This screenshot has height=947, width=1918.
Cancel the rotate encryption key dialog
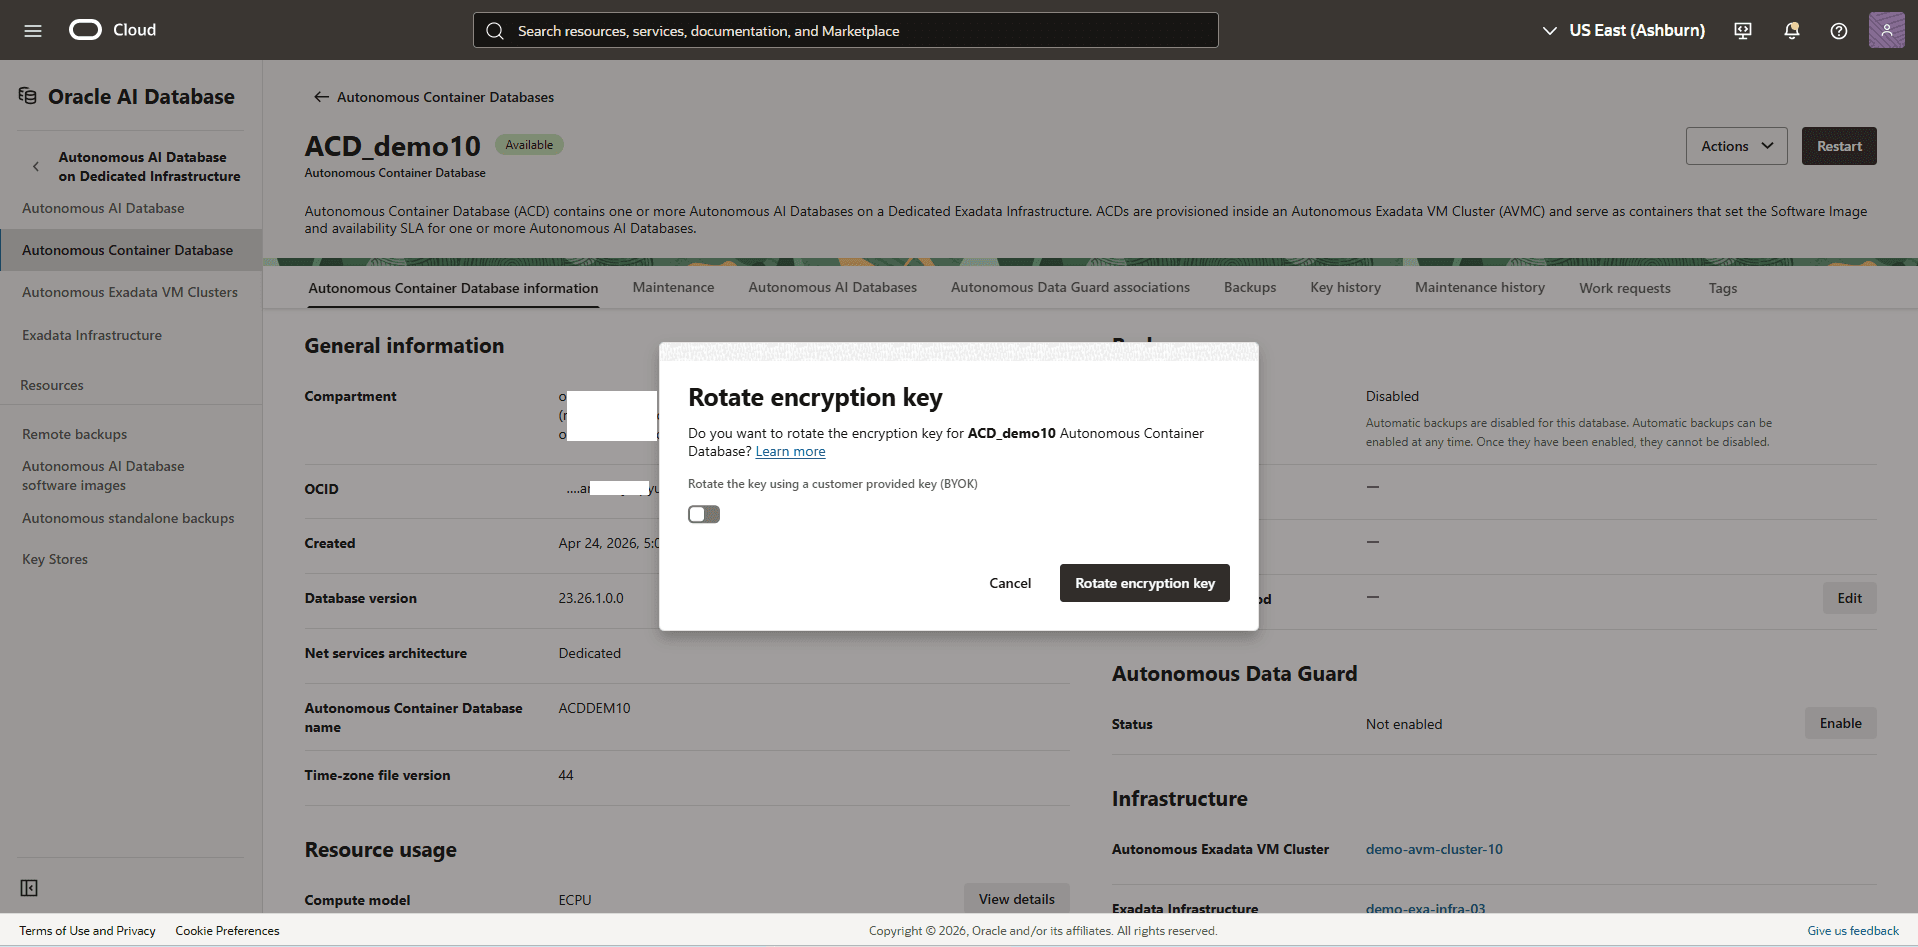(1010, 583)
